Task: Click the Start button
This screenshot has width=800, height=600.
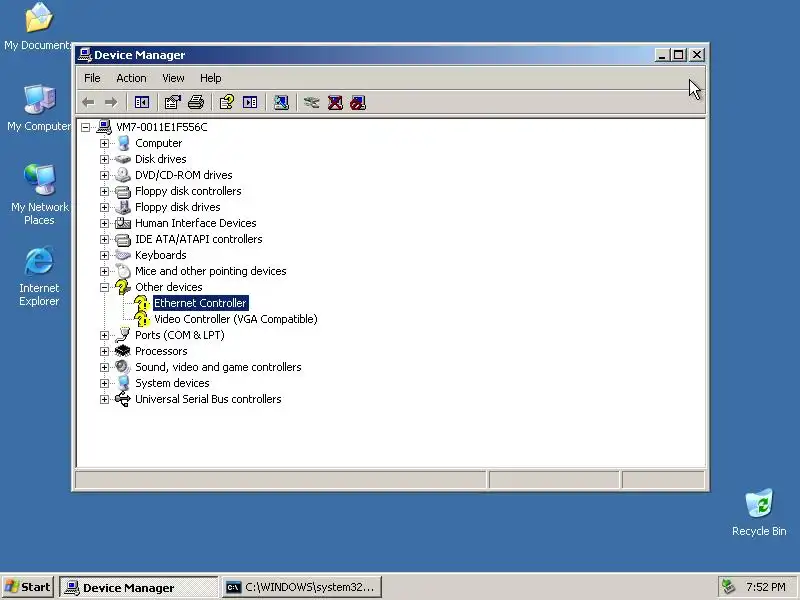Action: click(28, 587)
